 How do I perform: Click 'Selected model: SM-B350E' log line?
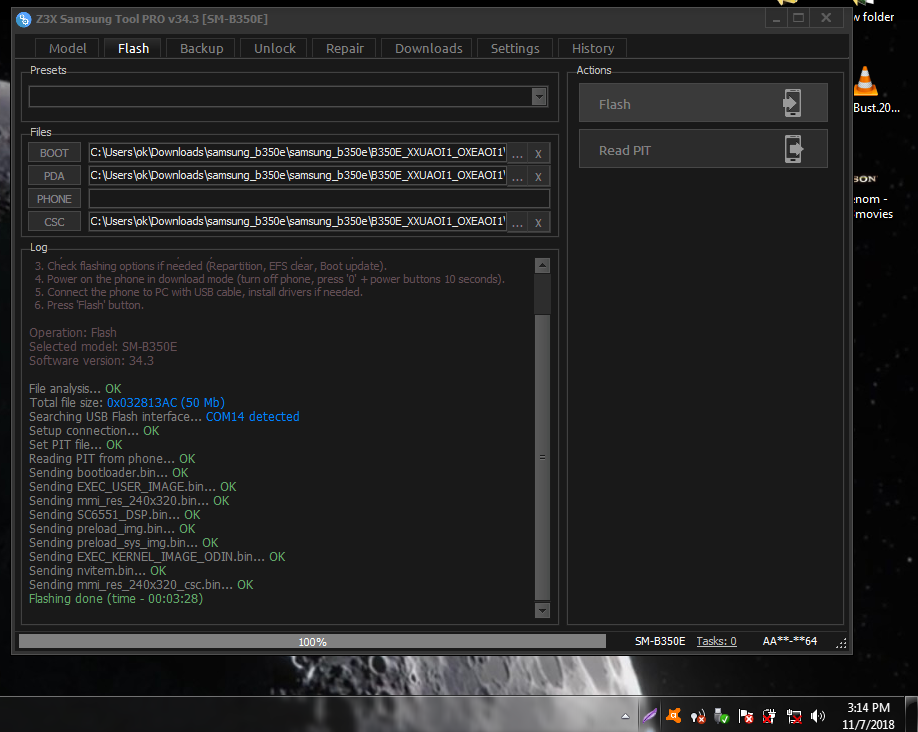(x=103, y=347)
